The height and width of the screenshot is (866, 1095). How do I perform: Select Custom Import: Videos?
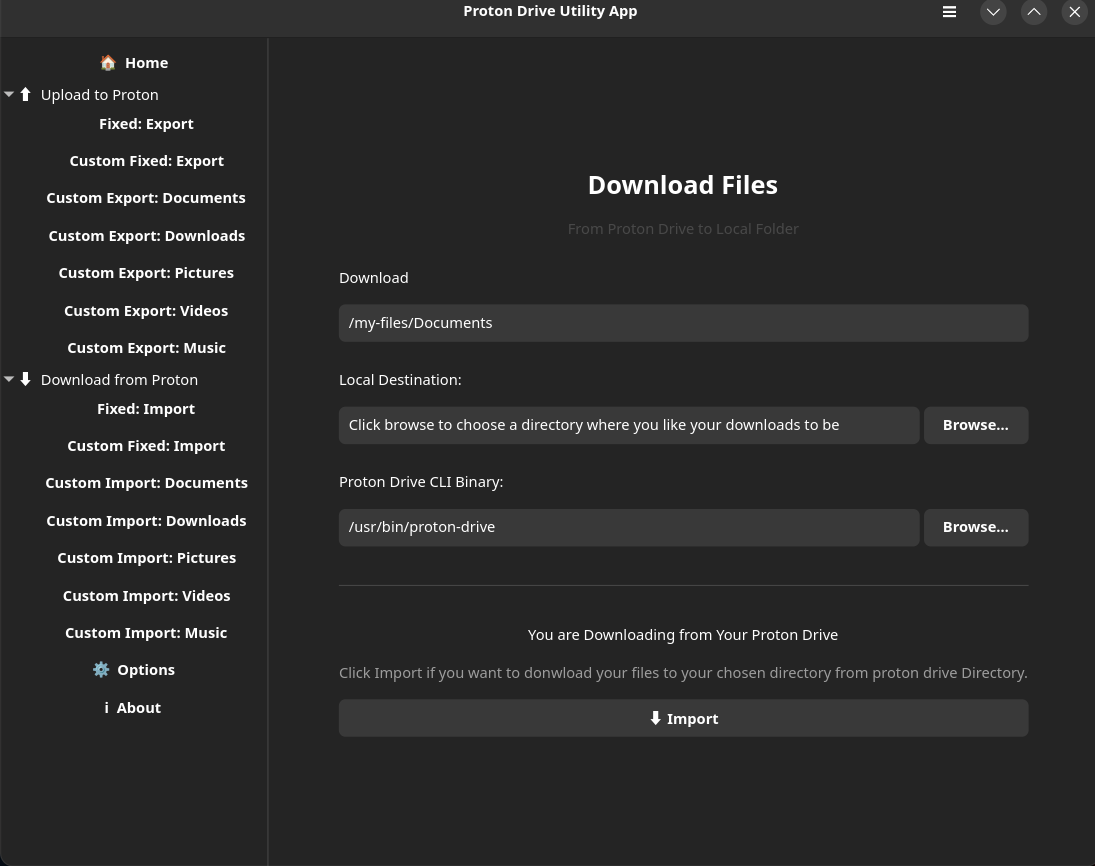[x=147, y=595]
